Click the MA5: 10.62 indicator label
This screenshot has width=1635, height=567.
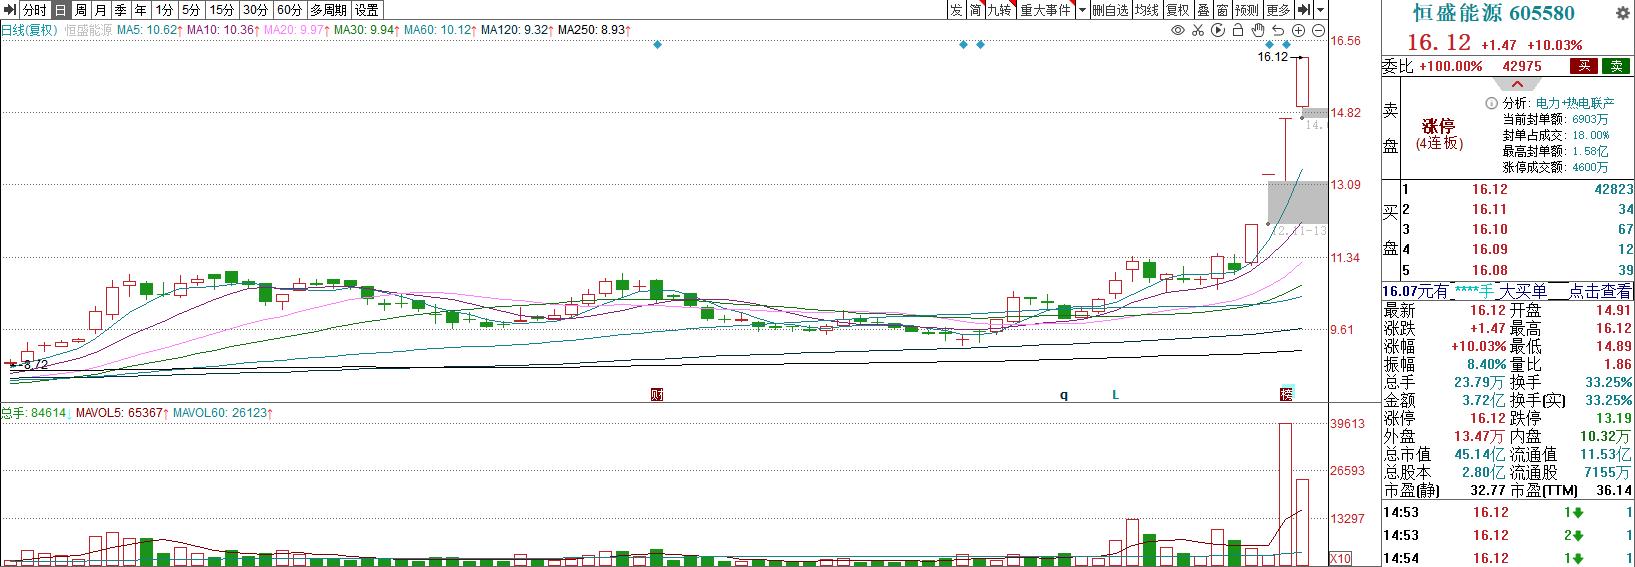[x=149, y=30]
